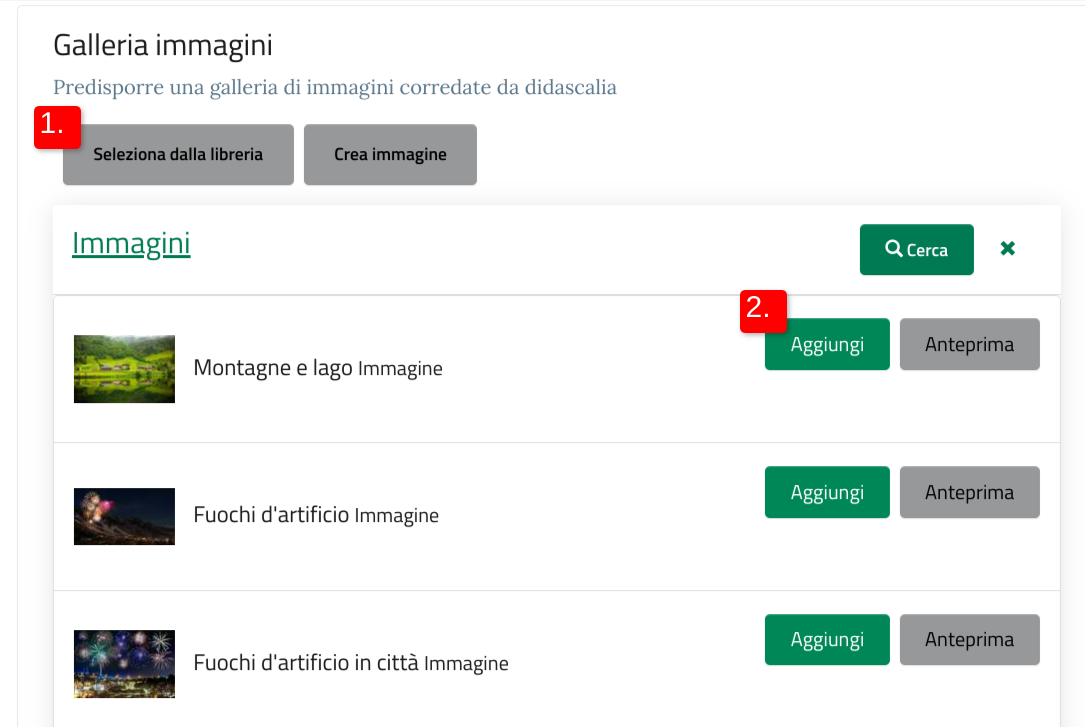Click the Cerca search button
This screenshot has width=1085, height=727.
916,249
